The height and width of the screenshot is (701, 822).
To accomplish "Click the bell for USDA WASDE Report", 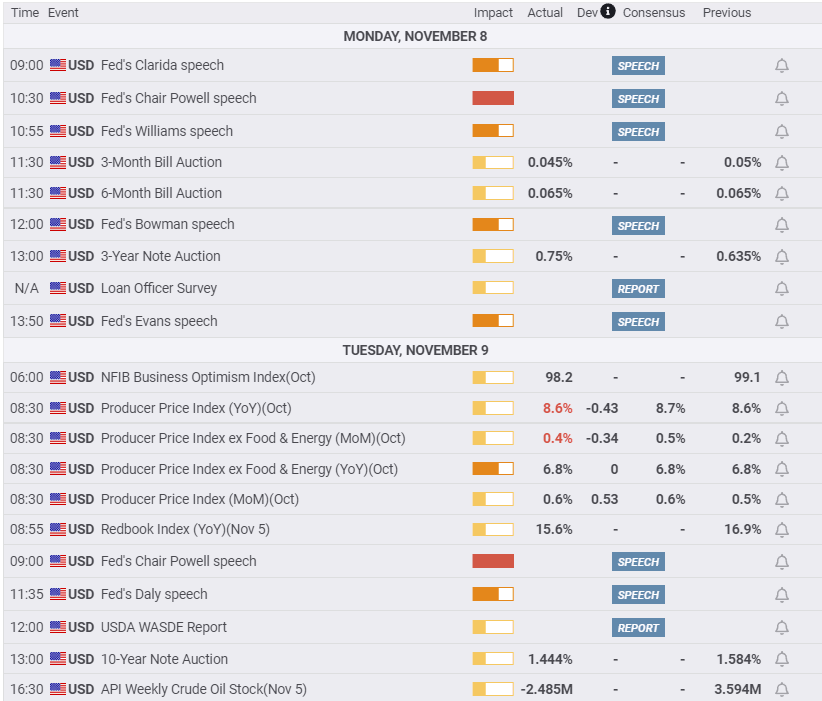I will pos(782,628).
